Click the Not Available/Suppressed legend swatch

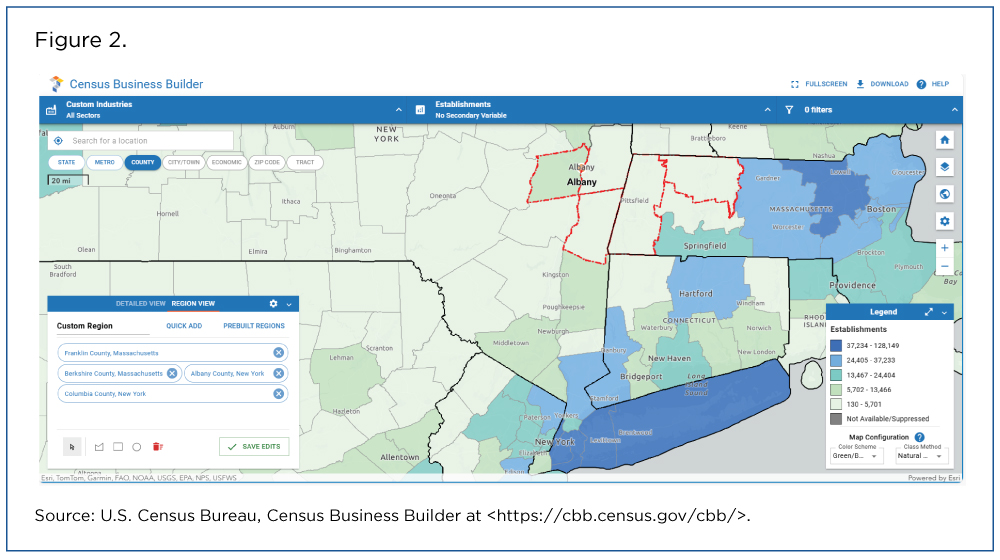[836, 419]
